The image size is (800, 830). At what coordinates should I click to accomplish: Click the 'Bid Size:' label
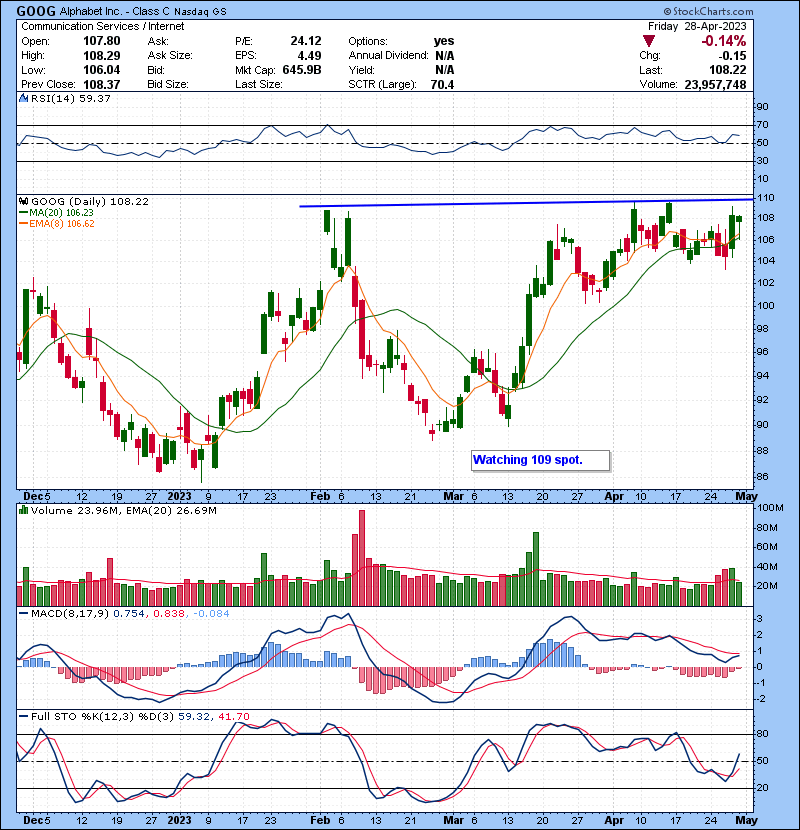[x=168, y=84]
